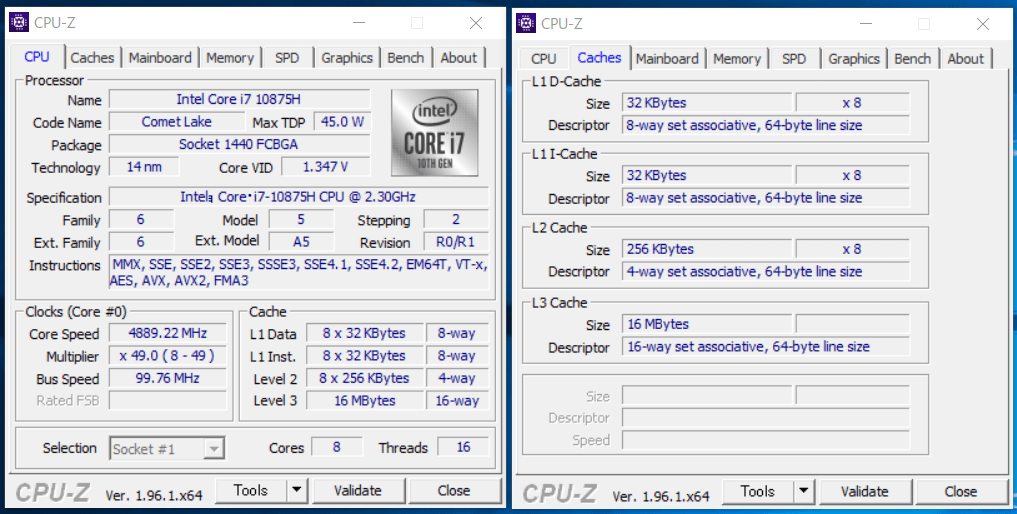The width and height of the screenshot is (1017, 514).
Task: Click the L1 I-Cache Descriptor 8-way set associative
Action: click(x=766, y=198)
